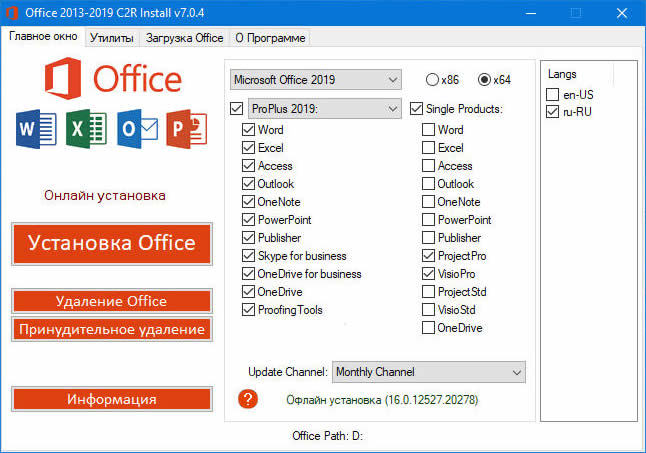Image resolution: width=646 pixels, height=453 pixels.
Task: Click the Outlook icon in the logo area
Action: click(x=135, y=128)
